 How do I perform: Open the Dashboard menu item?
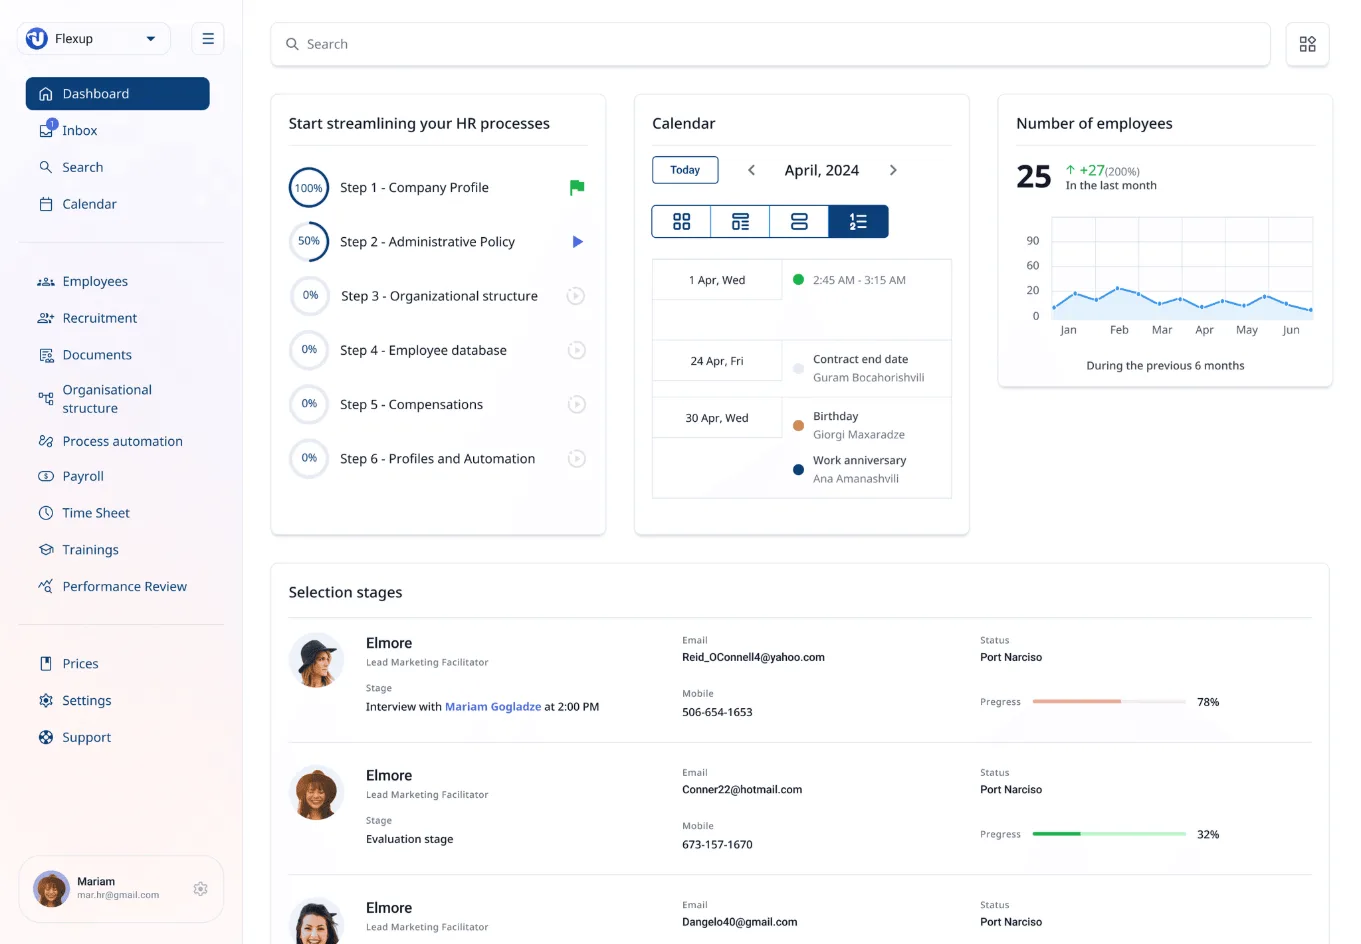[118, 93]
